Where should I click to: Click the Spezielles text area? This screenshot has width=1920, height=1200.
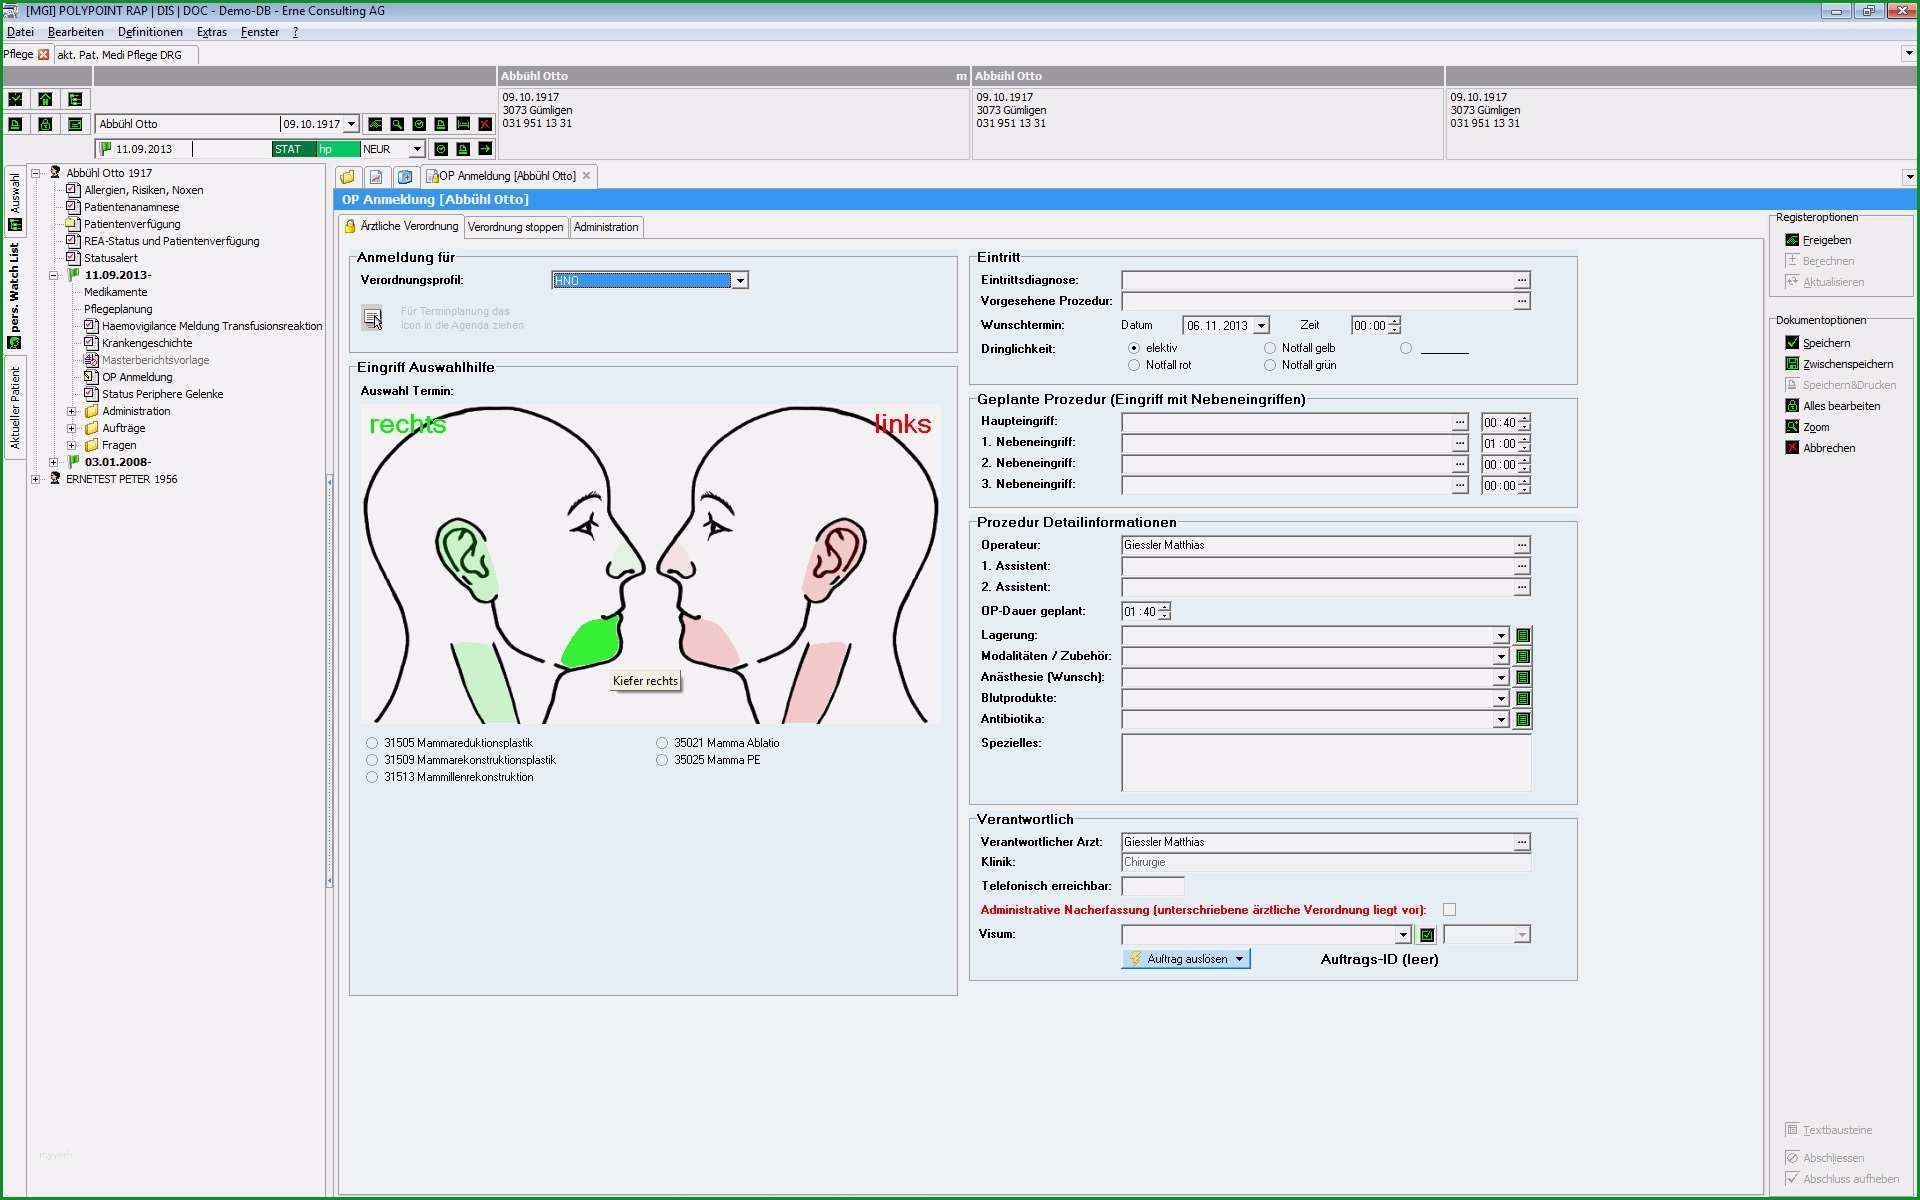point(1326,763)
